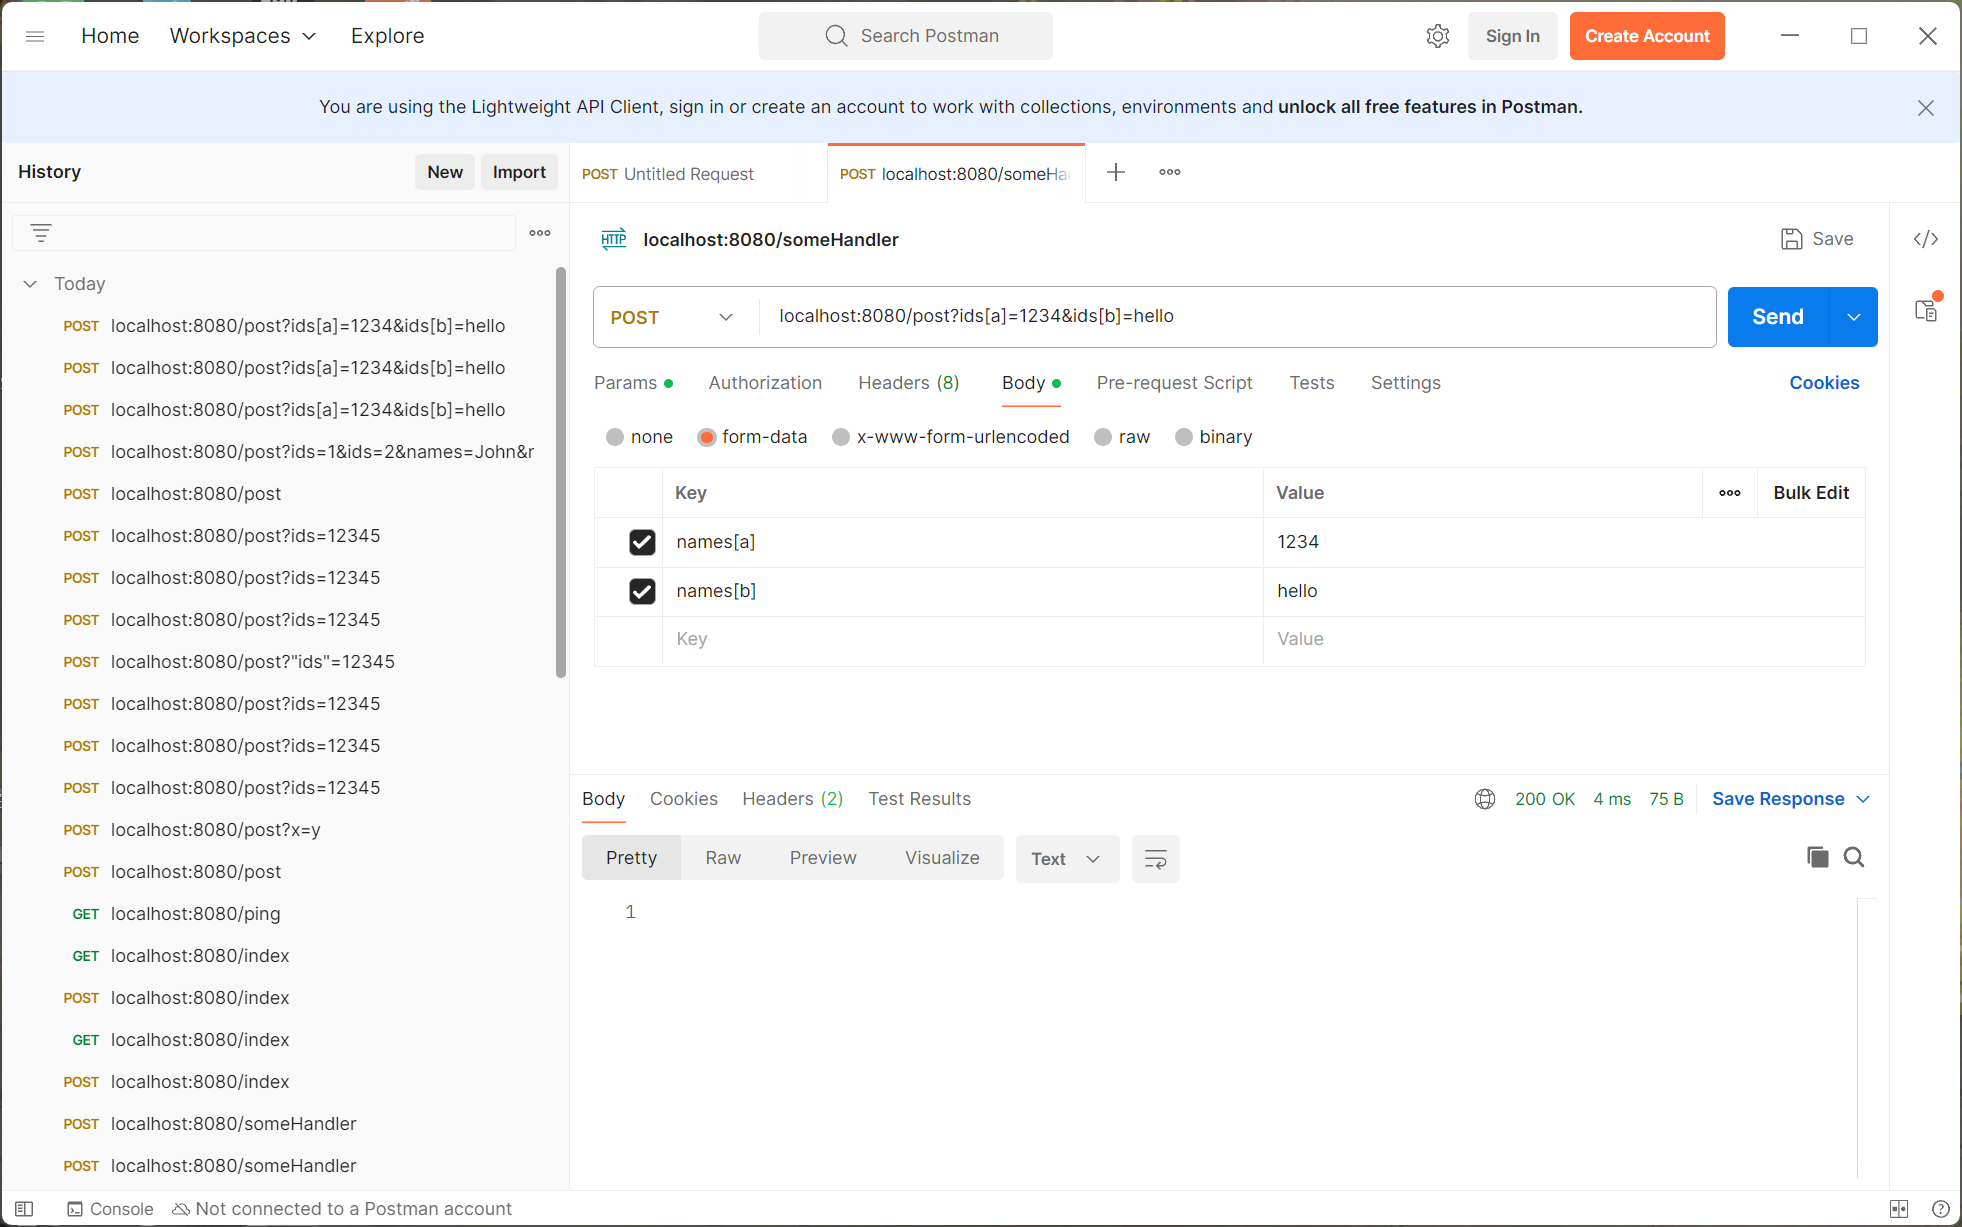Open the Cookies link

point(1824,383)
